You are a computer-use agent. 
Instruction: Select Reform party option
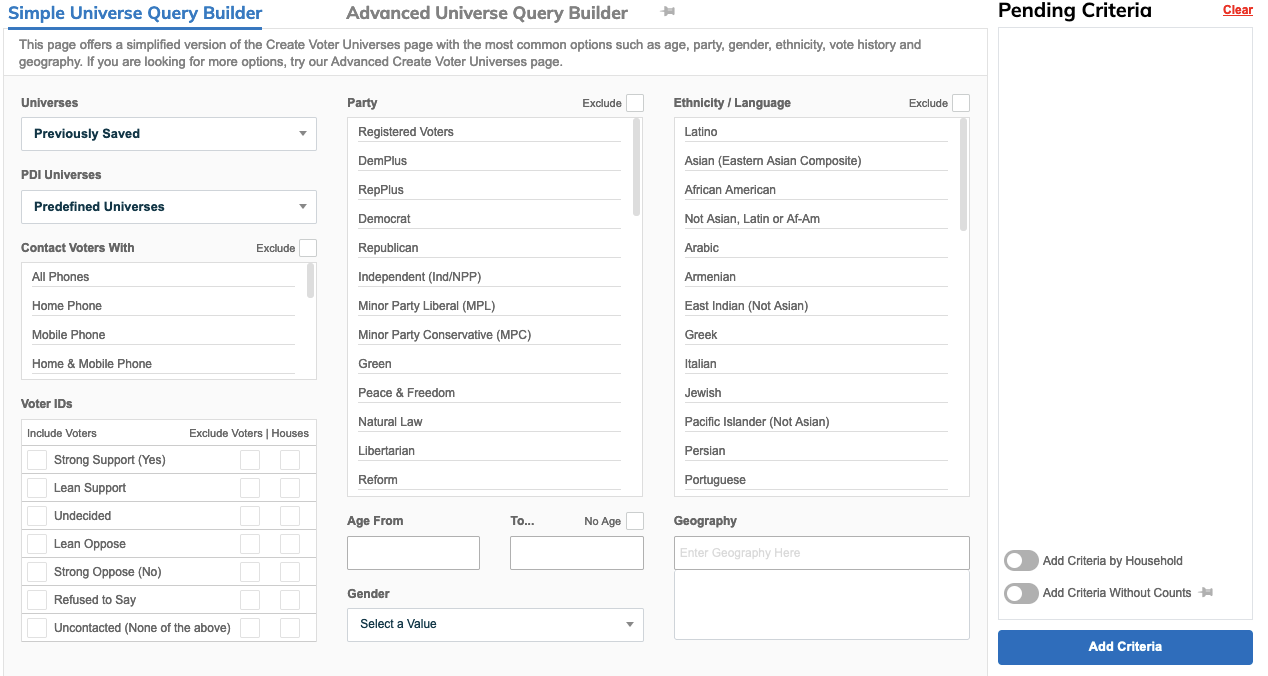[489, 480]
